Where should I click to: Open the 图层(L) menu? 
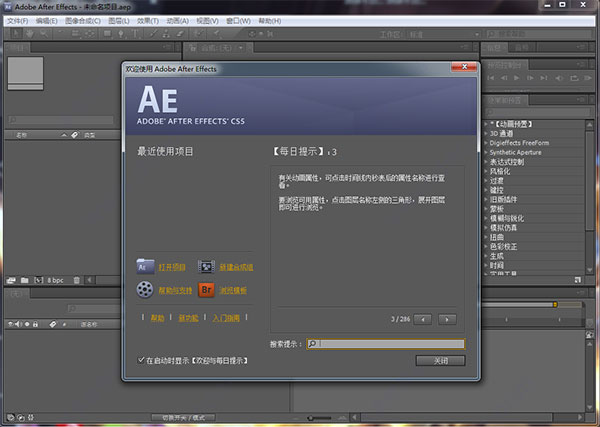pos(119,21)
